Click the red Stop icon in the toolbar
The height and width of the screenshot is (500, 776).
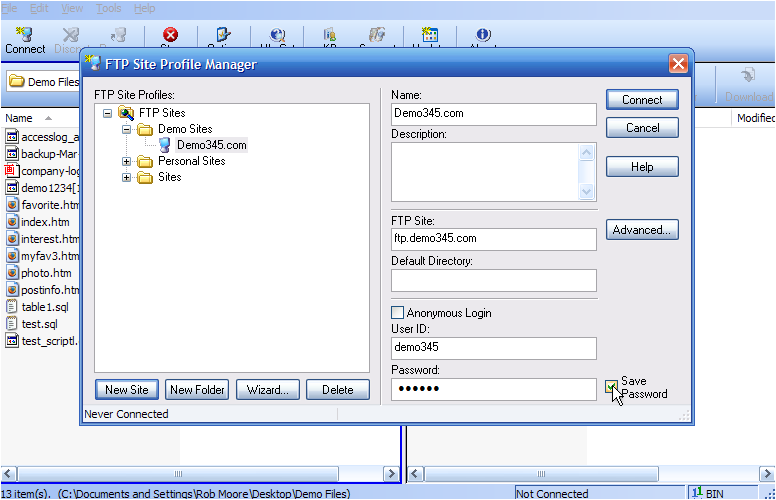[170, 35]
